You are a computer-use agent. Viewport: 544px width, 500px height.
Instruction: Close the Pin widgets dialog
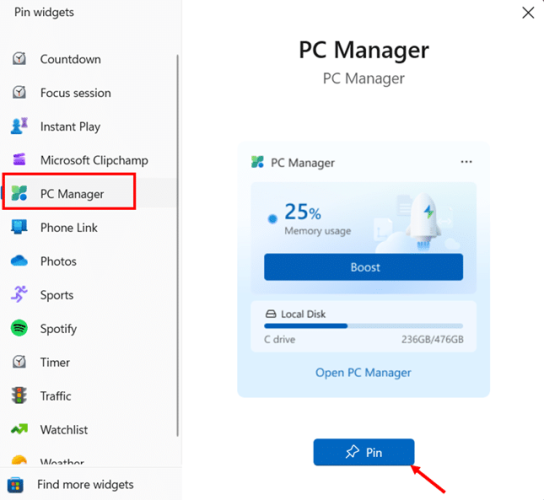(528, 13)
